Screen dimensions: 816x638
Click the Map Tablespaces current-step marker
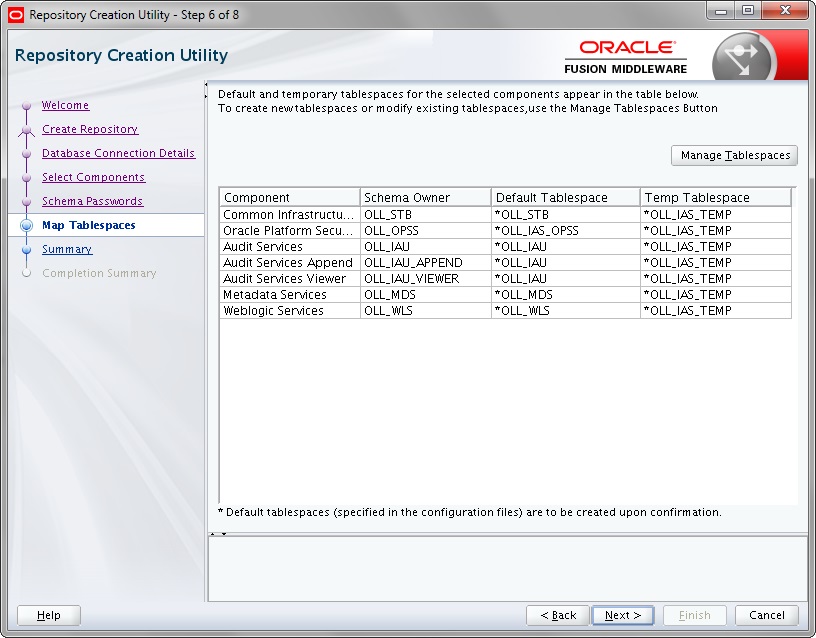pos(27,225)
